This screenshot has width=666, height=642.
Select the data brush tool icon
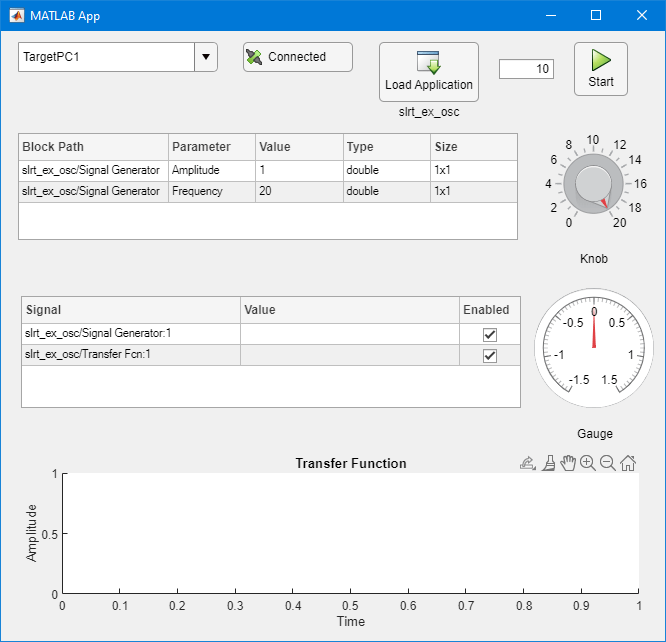pos(548,463)
